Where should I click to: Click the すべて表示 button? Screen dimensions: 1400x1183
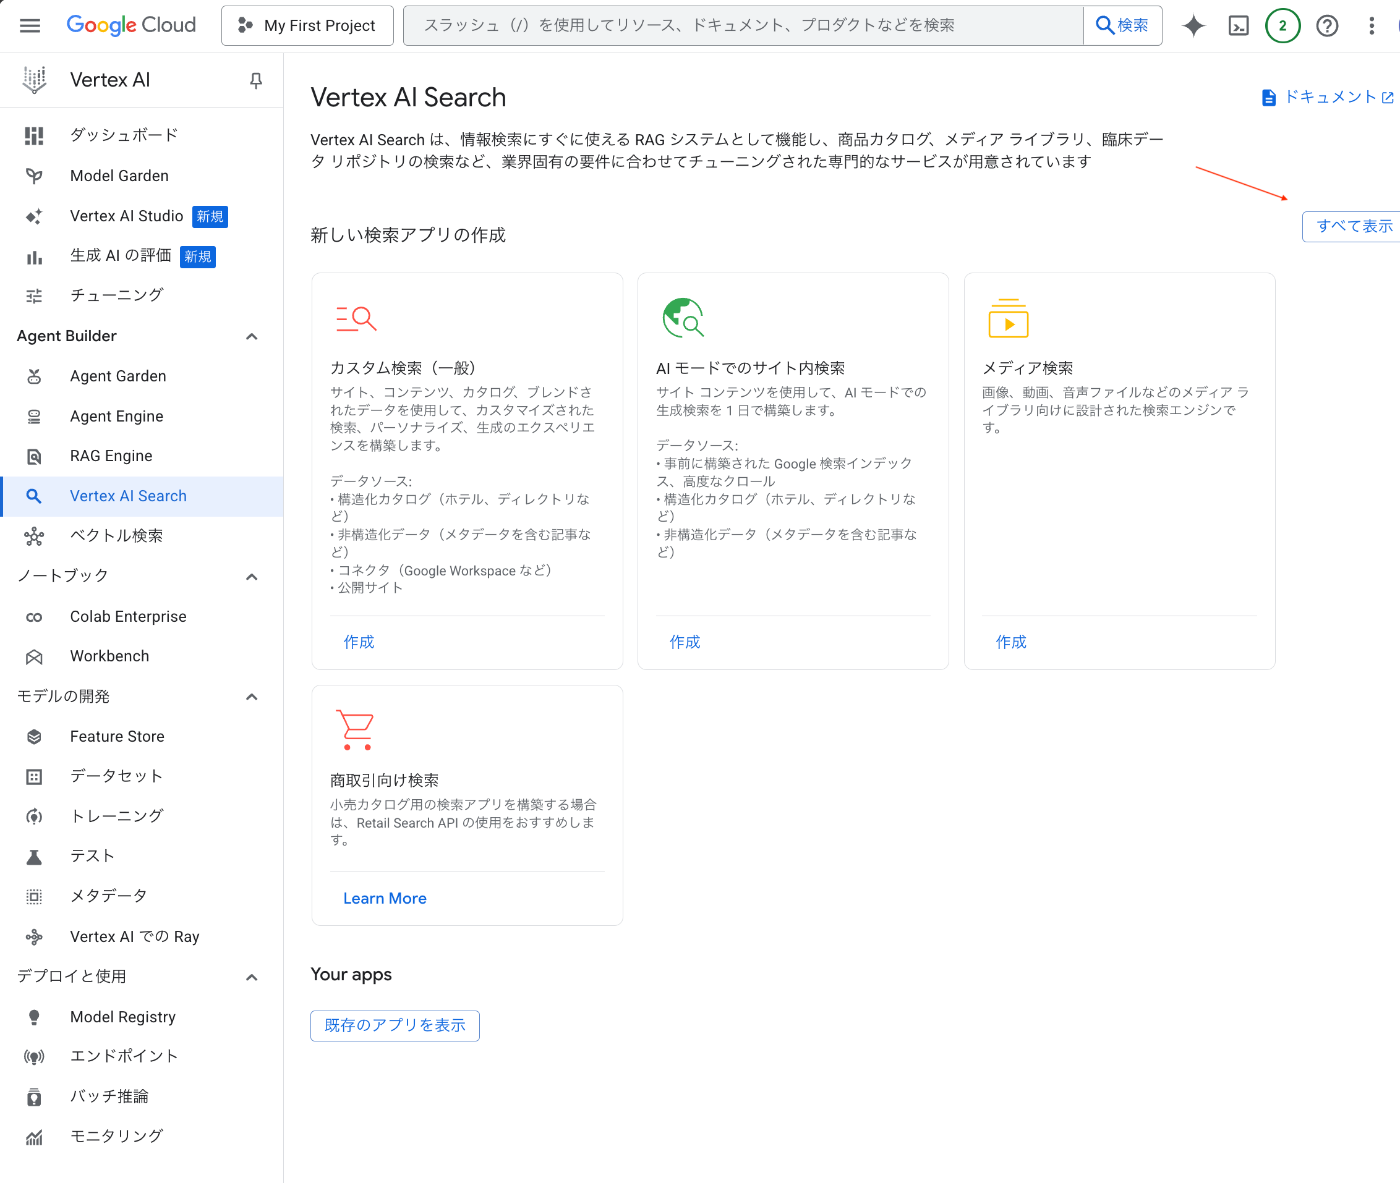click(x=1353, y=226)
